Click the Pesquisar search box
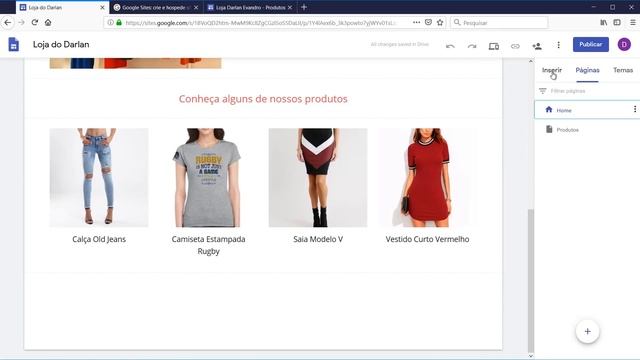640x360 pixels. (x=499, y=23)
